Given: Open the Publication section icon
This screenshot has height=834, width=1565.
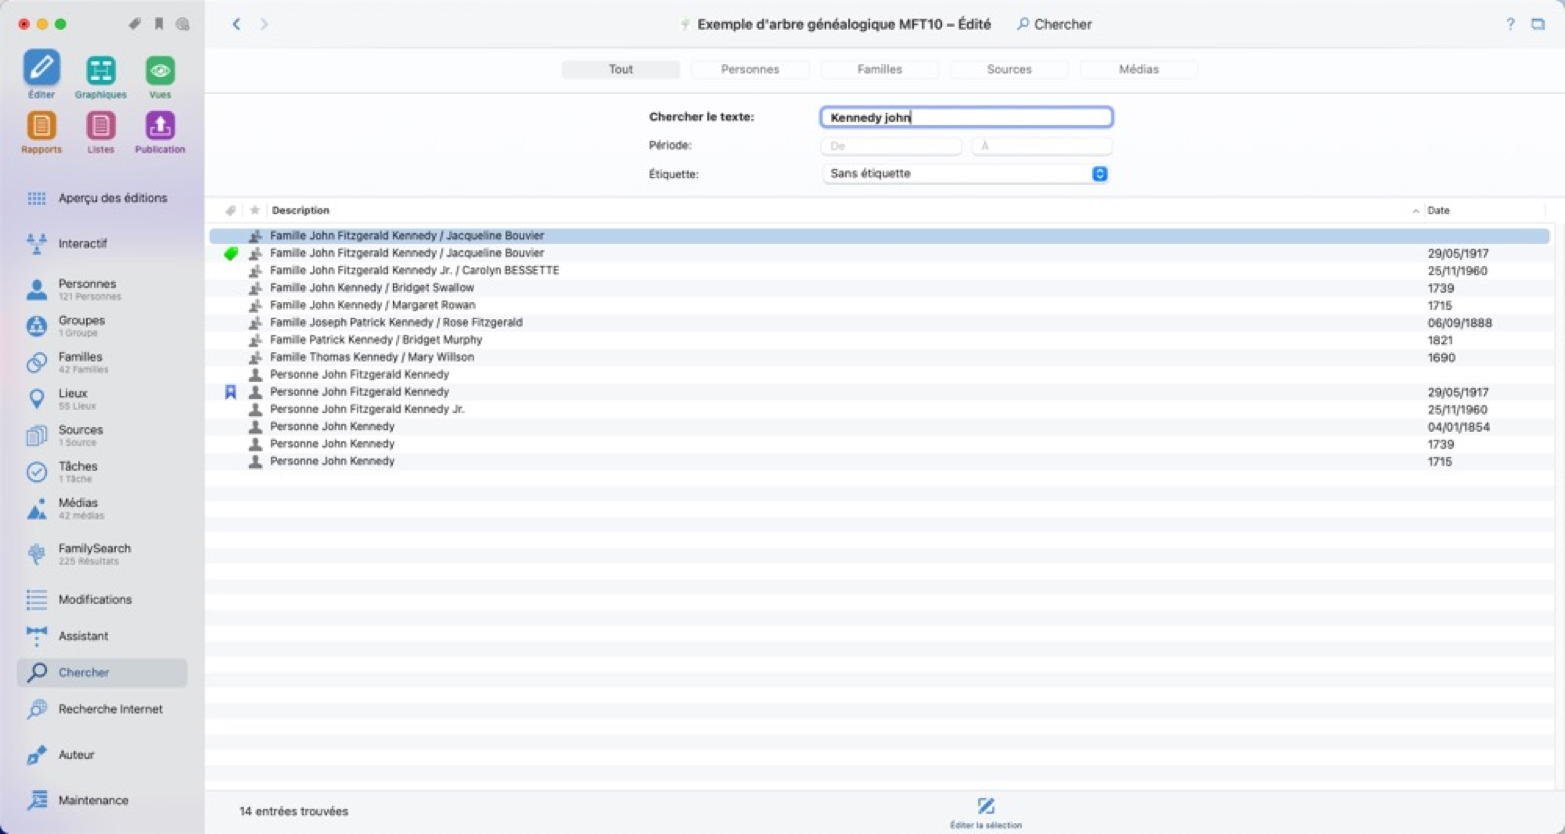Looking at the screenshot, I should click(160, 125).
